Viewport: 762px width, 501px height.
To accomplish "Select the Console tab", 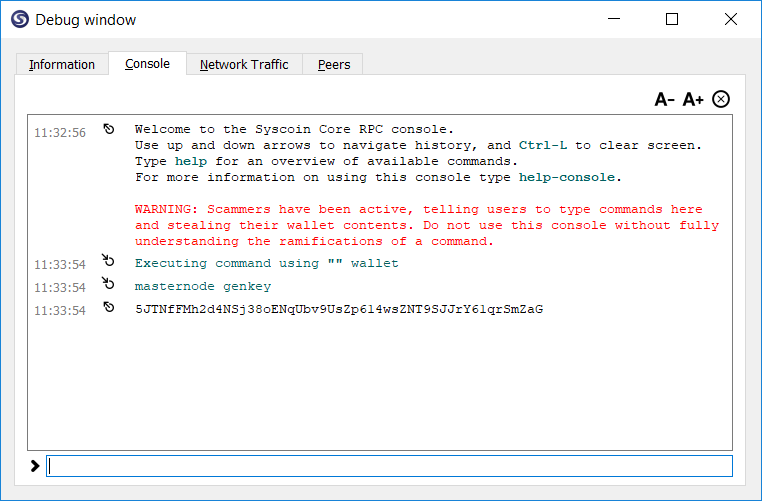I will pos(147,64).
